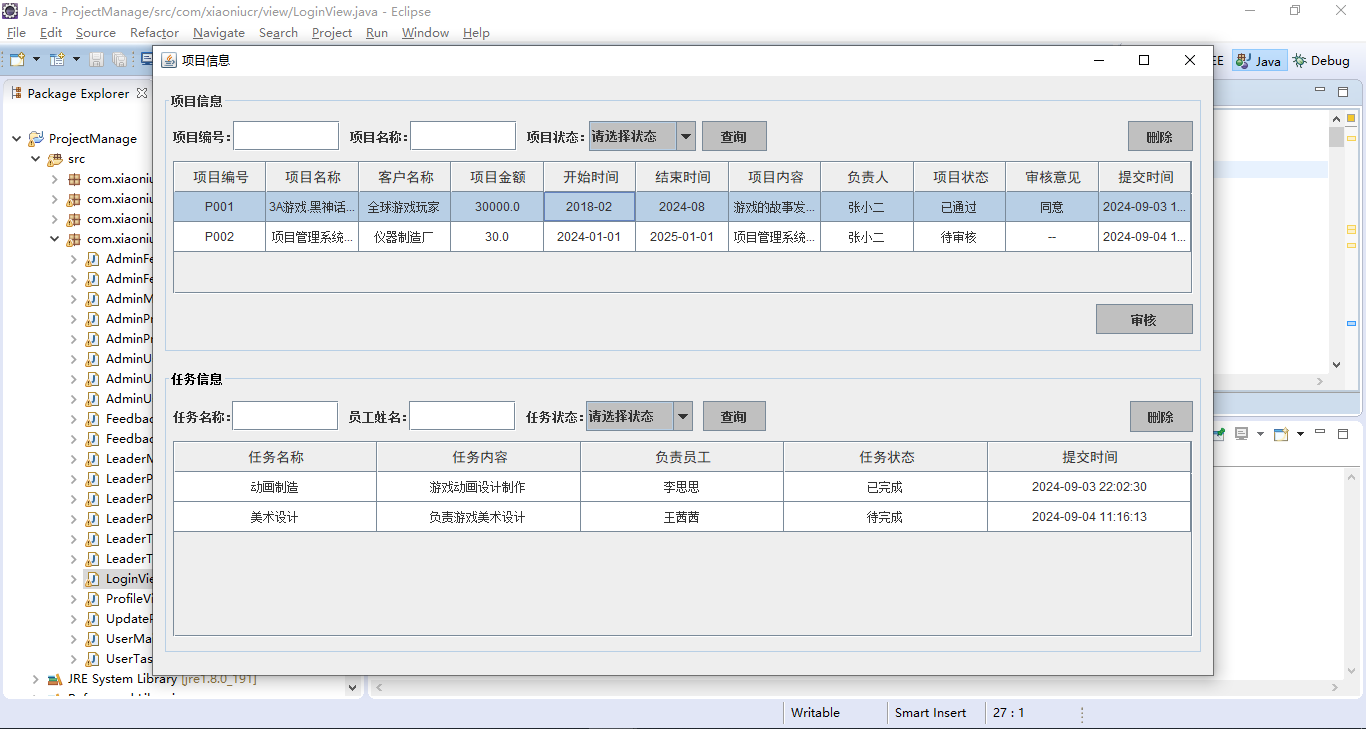Close the Package Explorer view
The width and height of the screenshot is (1366, 729).
(x=142, y=93)
